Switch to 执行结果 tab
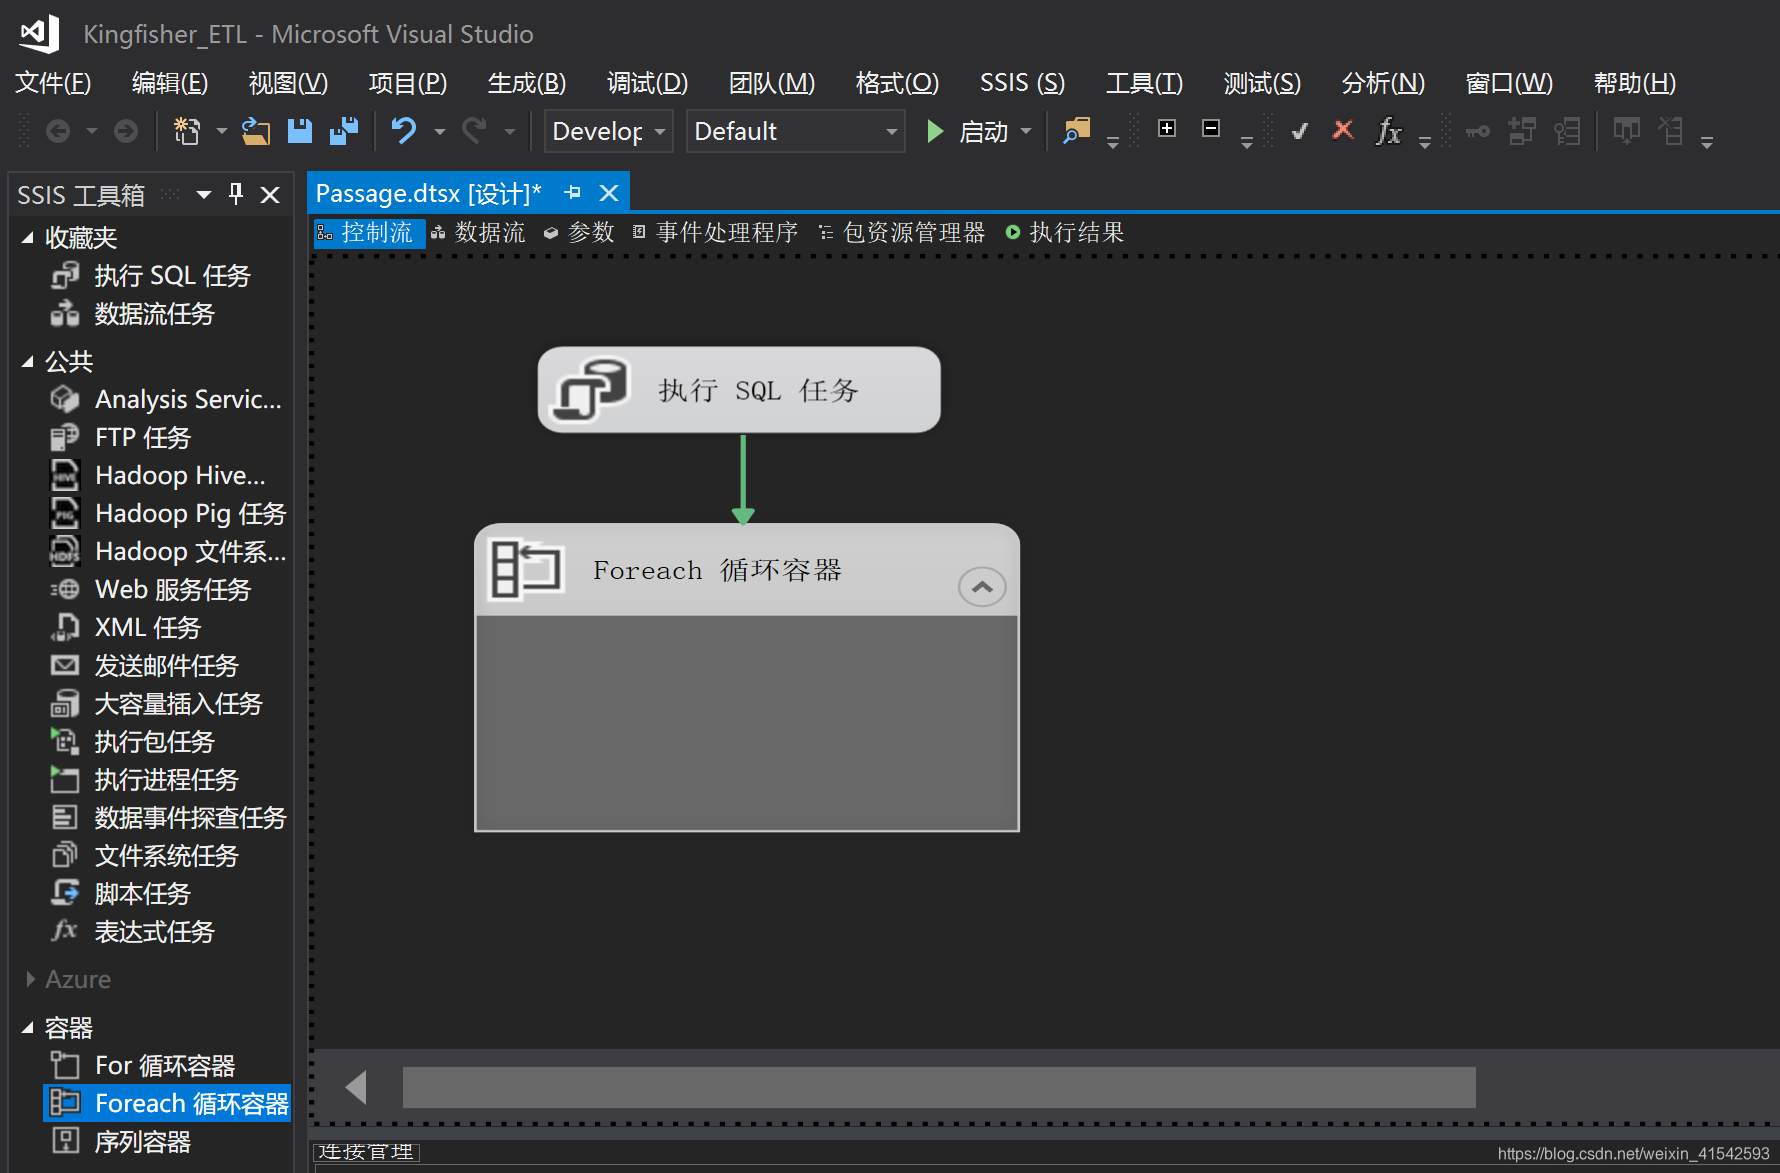Image resolution: width=1780 pixels, height=1173 pixels. point(1065,233)
